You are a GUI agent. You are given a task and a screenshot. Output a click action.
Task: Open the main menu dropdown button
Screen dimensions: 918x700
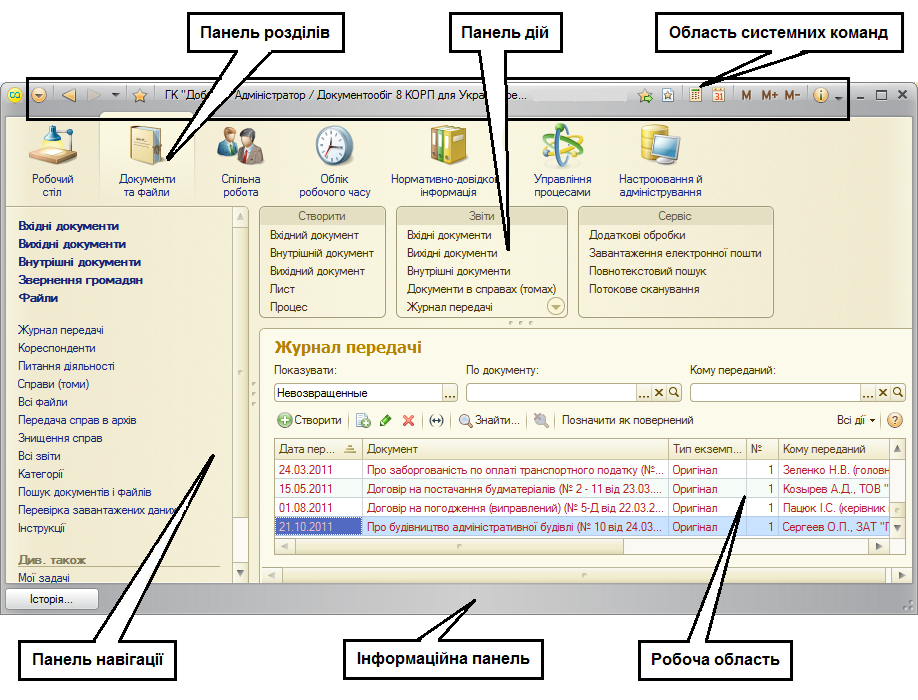tap(39, 95)
